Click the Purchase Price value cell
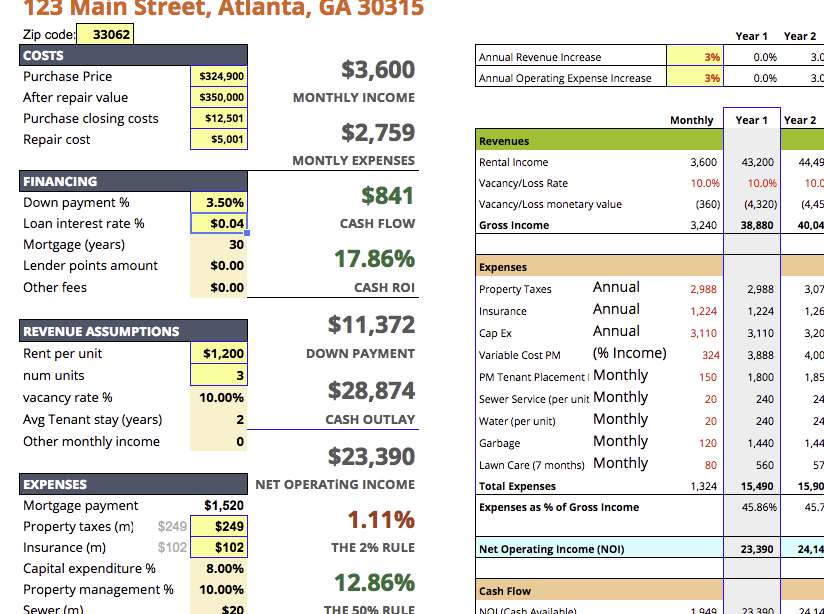 pyautogui.click(x=218, y=76)
